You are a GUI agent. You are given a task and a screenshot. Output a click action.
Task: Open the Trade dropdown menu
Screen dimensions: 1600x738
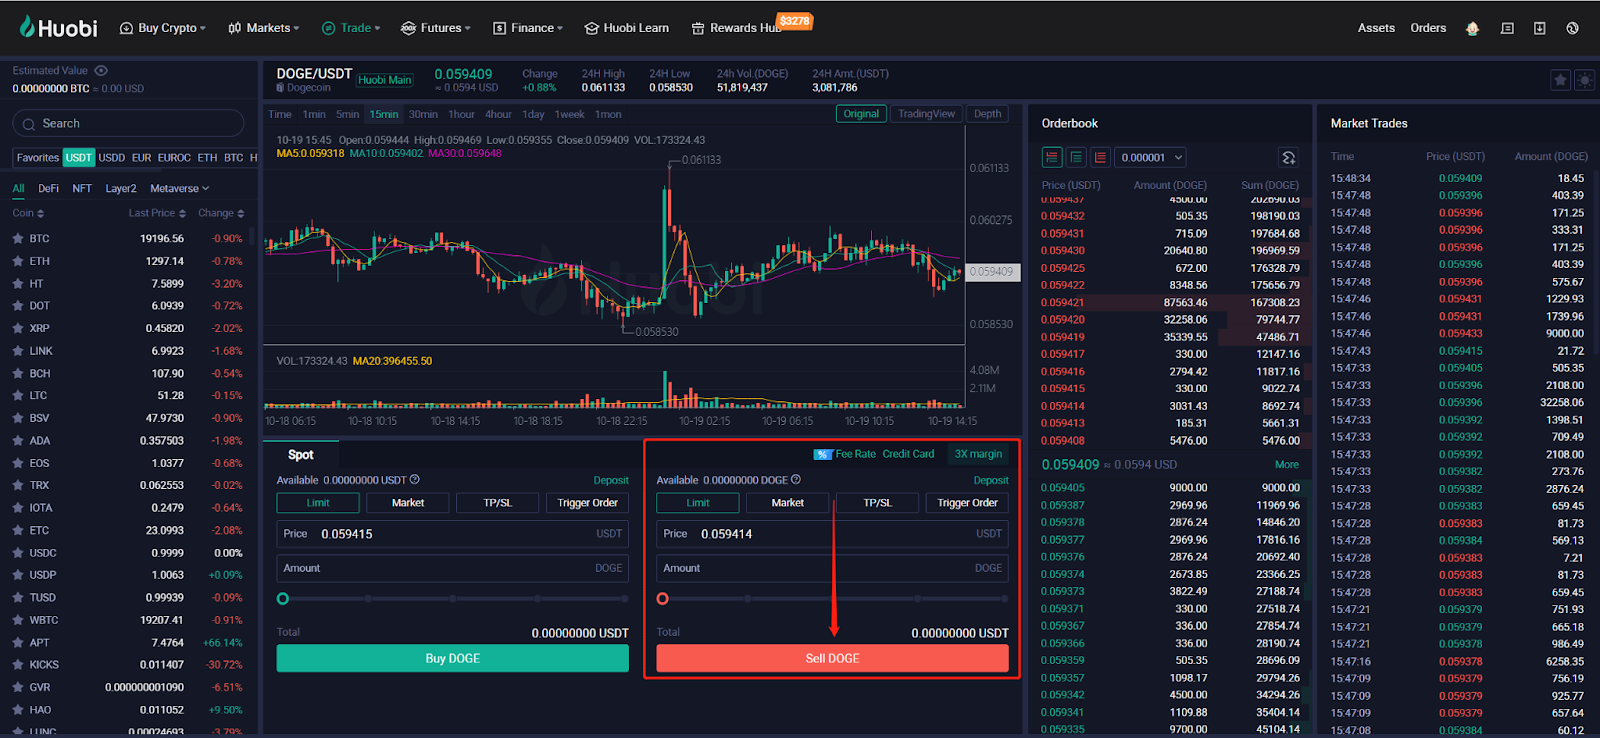(351, 28)
